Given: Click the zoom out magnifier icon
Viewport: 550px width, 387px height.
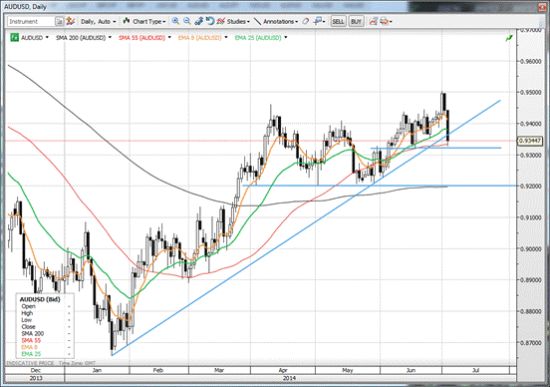Looking at the screenshot, I should pos(187,21).
